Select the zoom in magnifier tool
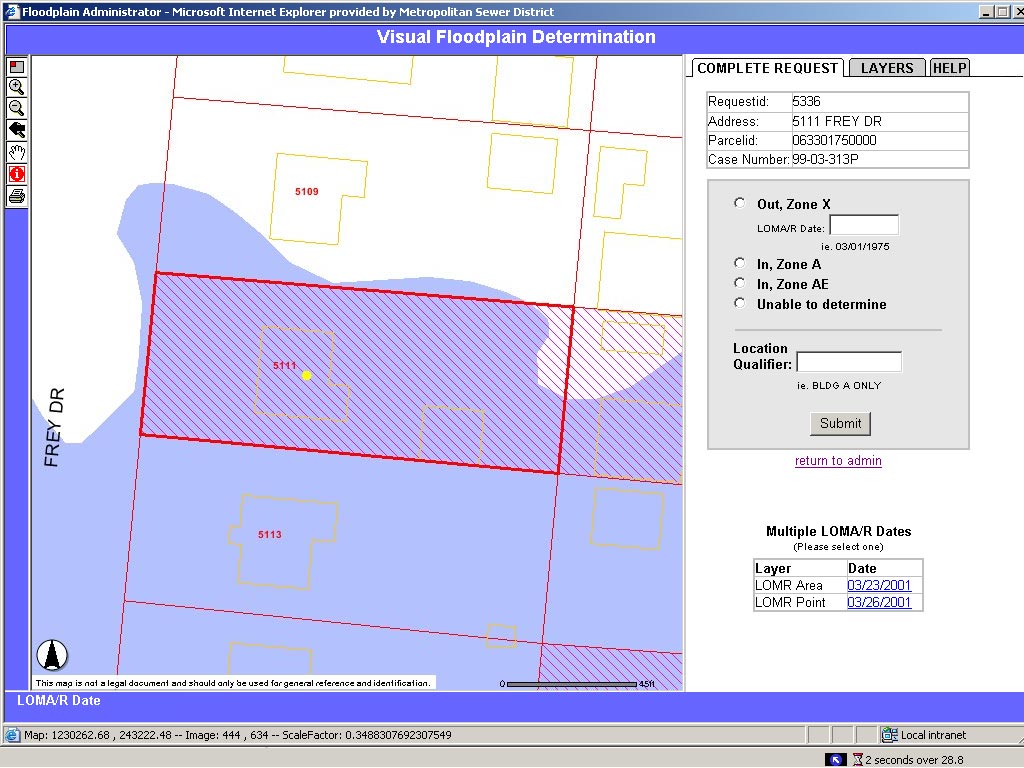The image size is (1024, 768). (x=17, y=87)
